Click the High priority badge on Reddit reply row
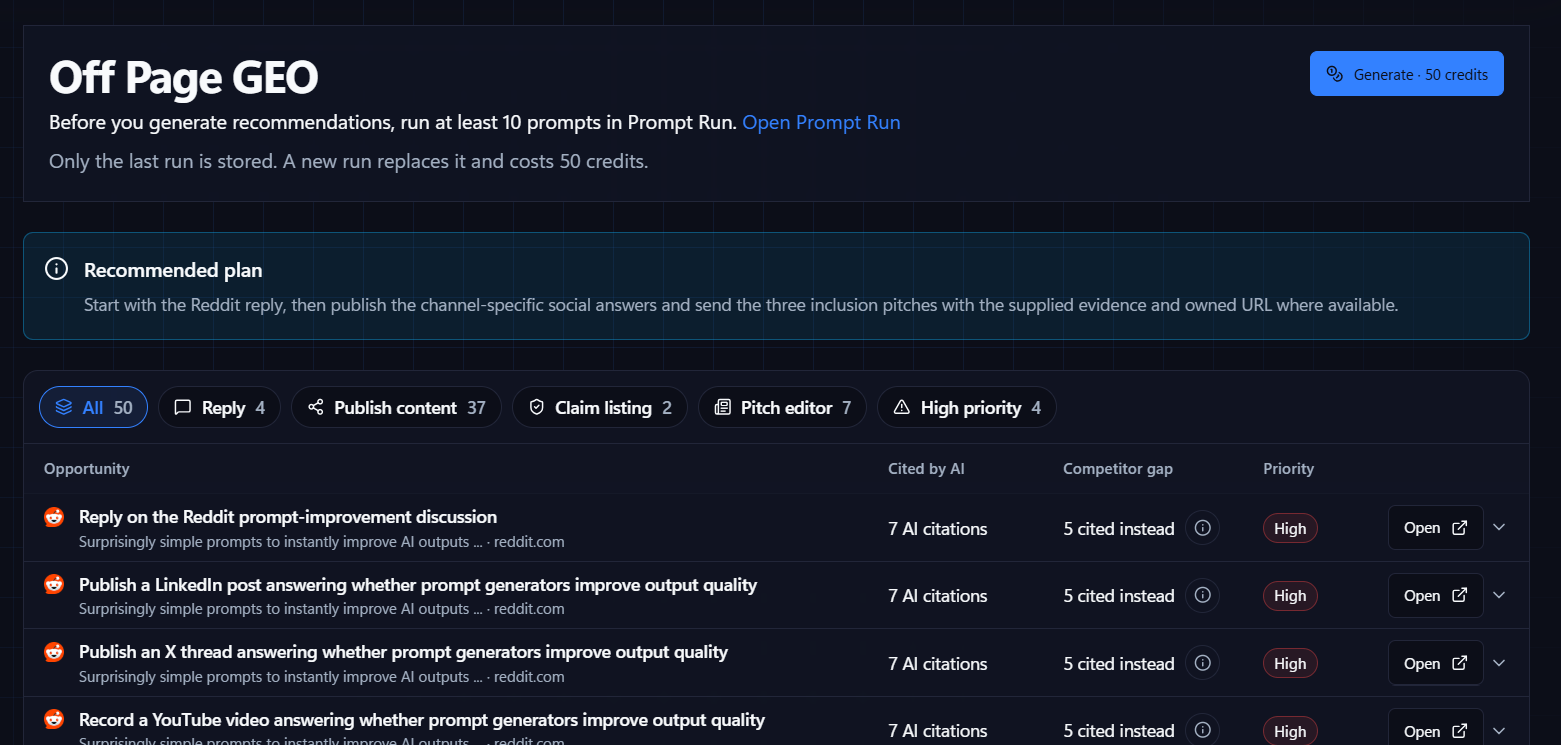Viewport: 1561px width, 745px height. click(x=1290, y=529)
